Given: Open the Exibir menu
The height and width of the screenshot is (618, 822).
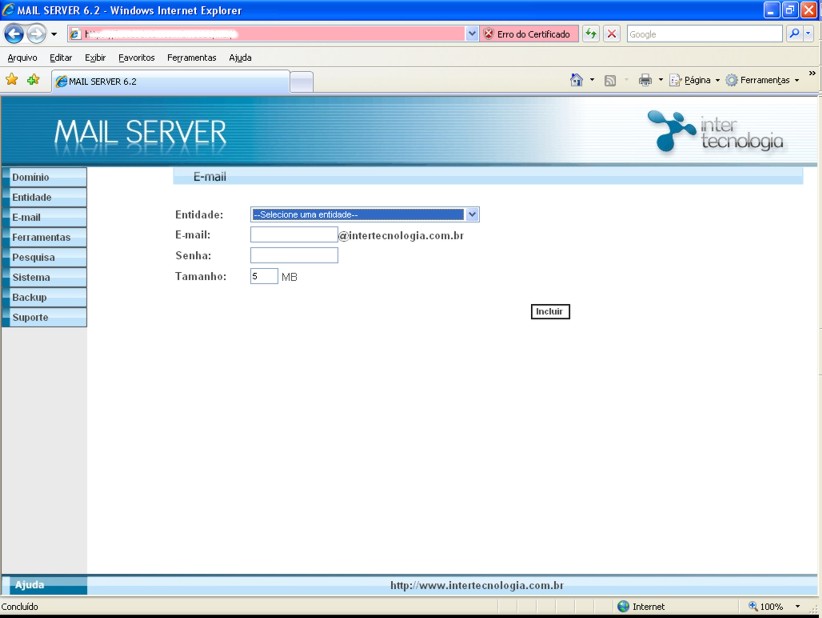Looking at the screenshot, I should coord(95,58).
